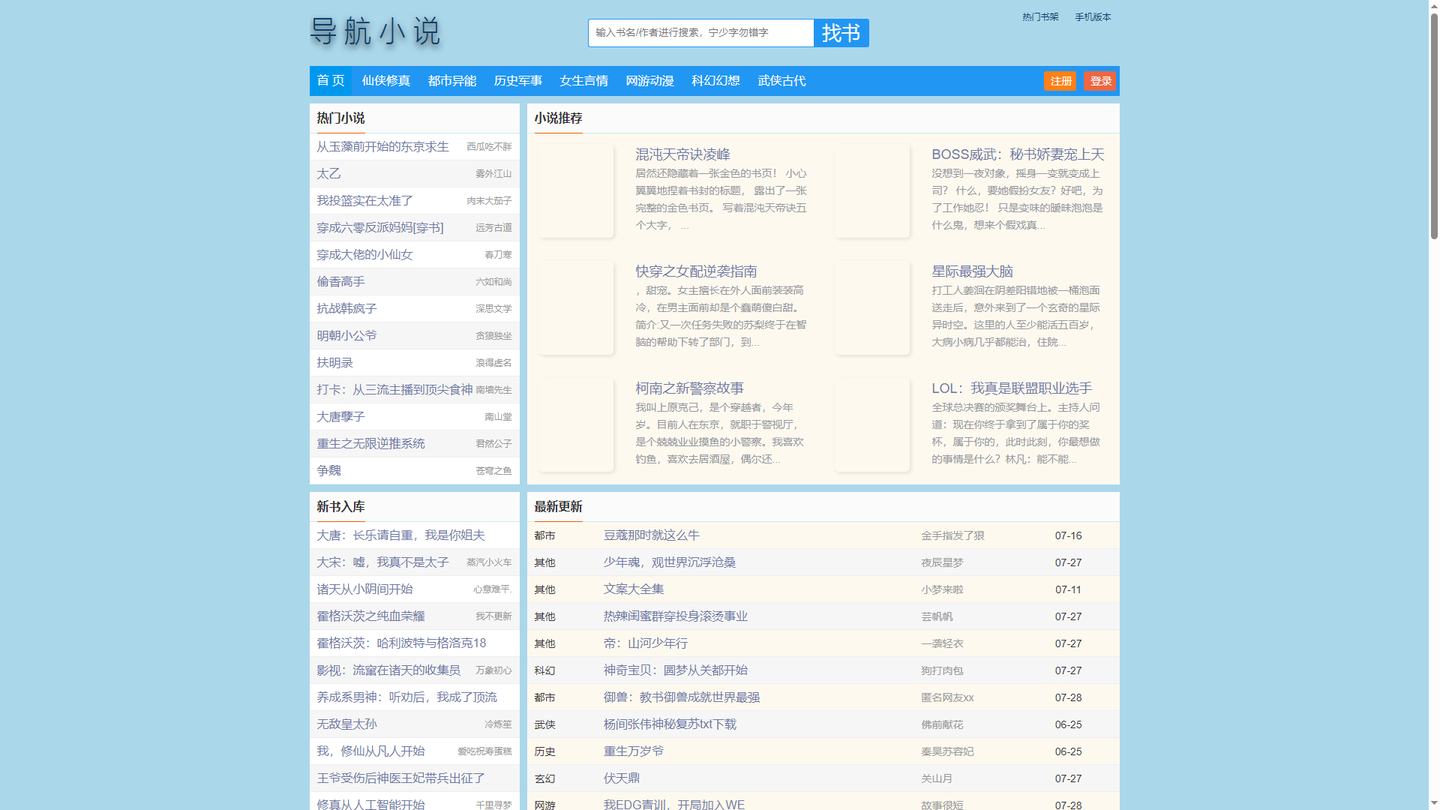Open recommended title BOSS威武：秘书娇妻宠上天
This screenshot has width=1440, height=810.
pyautogui.click(x=1018, y=155)
